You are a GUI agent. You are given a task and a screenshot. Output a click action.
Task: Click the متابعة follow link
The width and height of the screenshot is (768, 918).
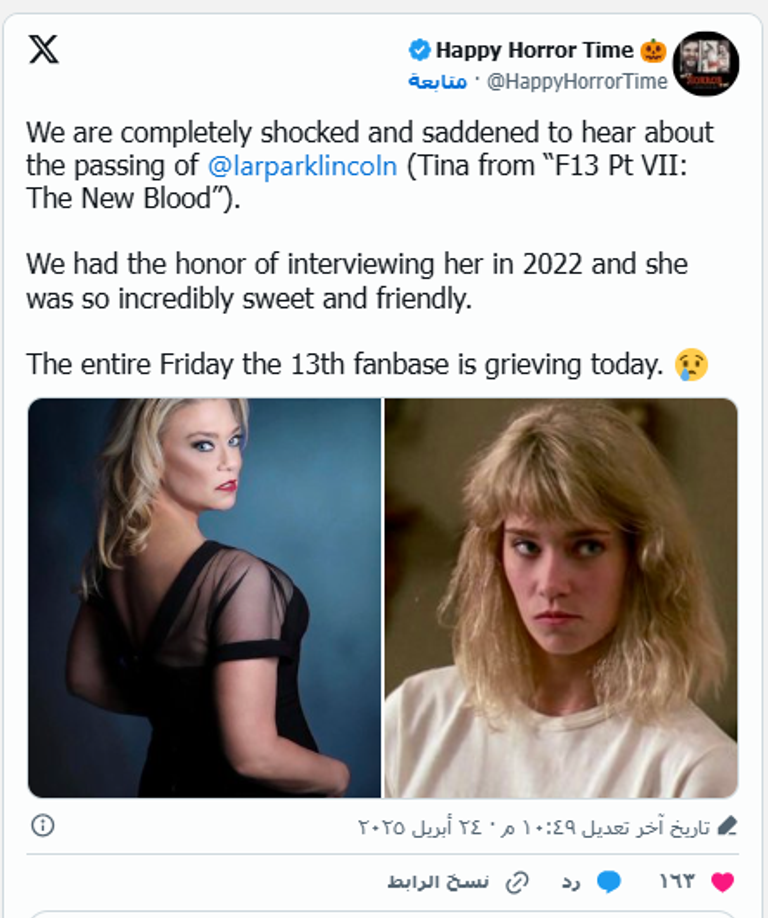click(x=438, y=82)
